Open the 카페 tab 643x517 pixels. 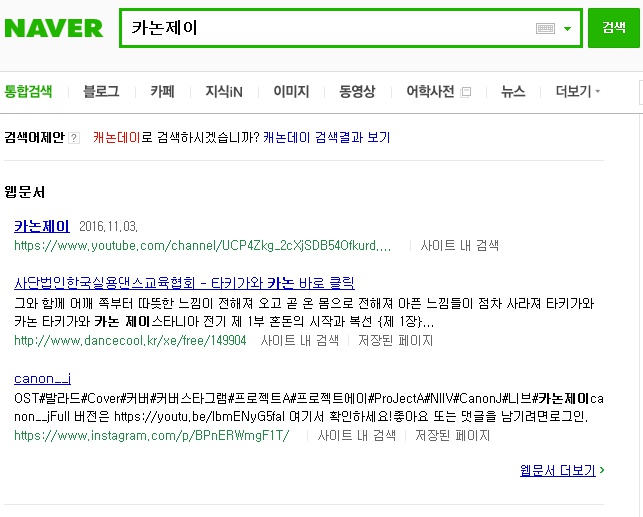162,91
